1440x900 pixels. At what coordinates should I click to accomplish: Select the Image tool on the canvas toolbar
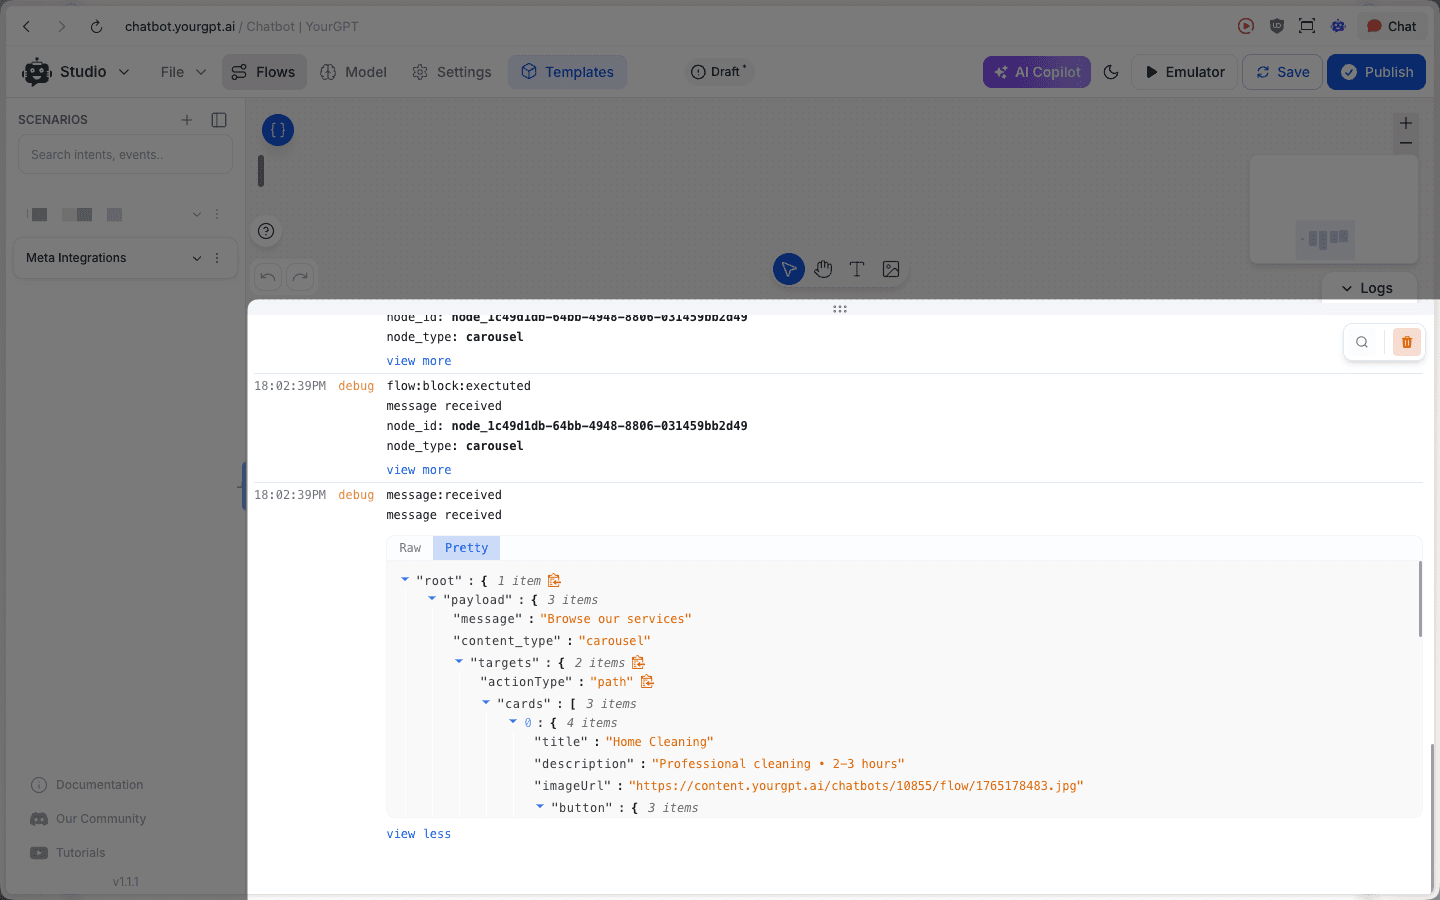point(891,268)
